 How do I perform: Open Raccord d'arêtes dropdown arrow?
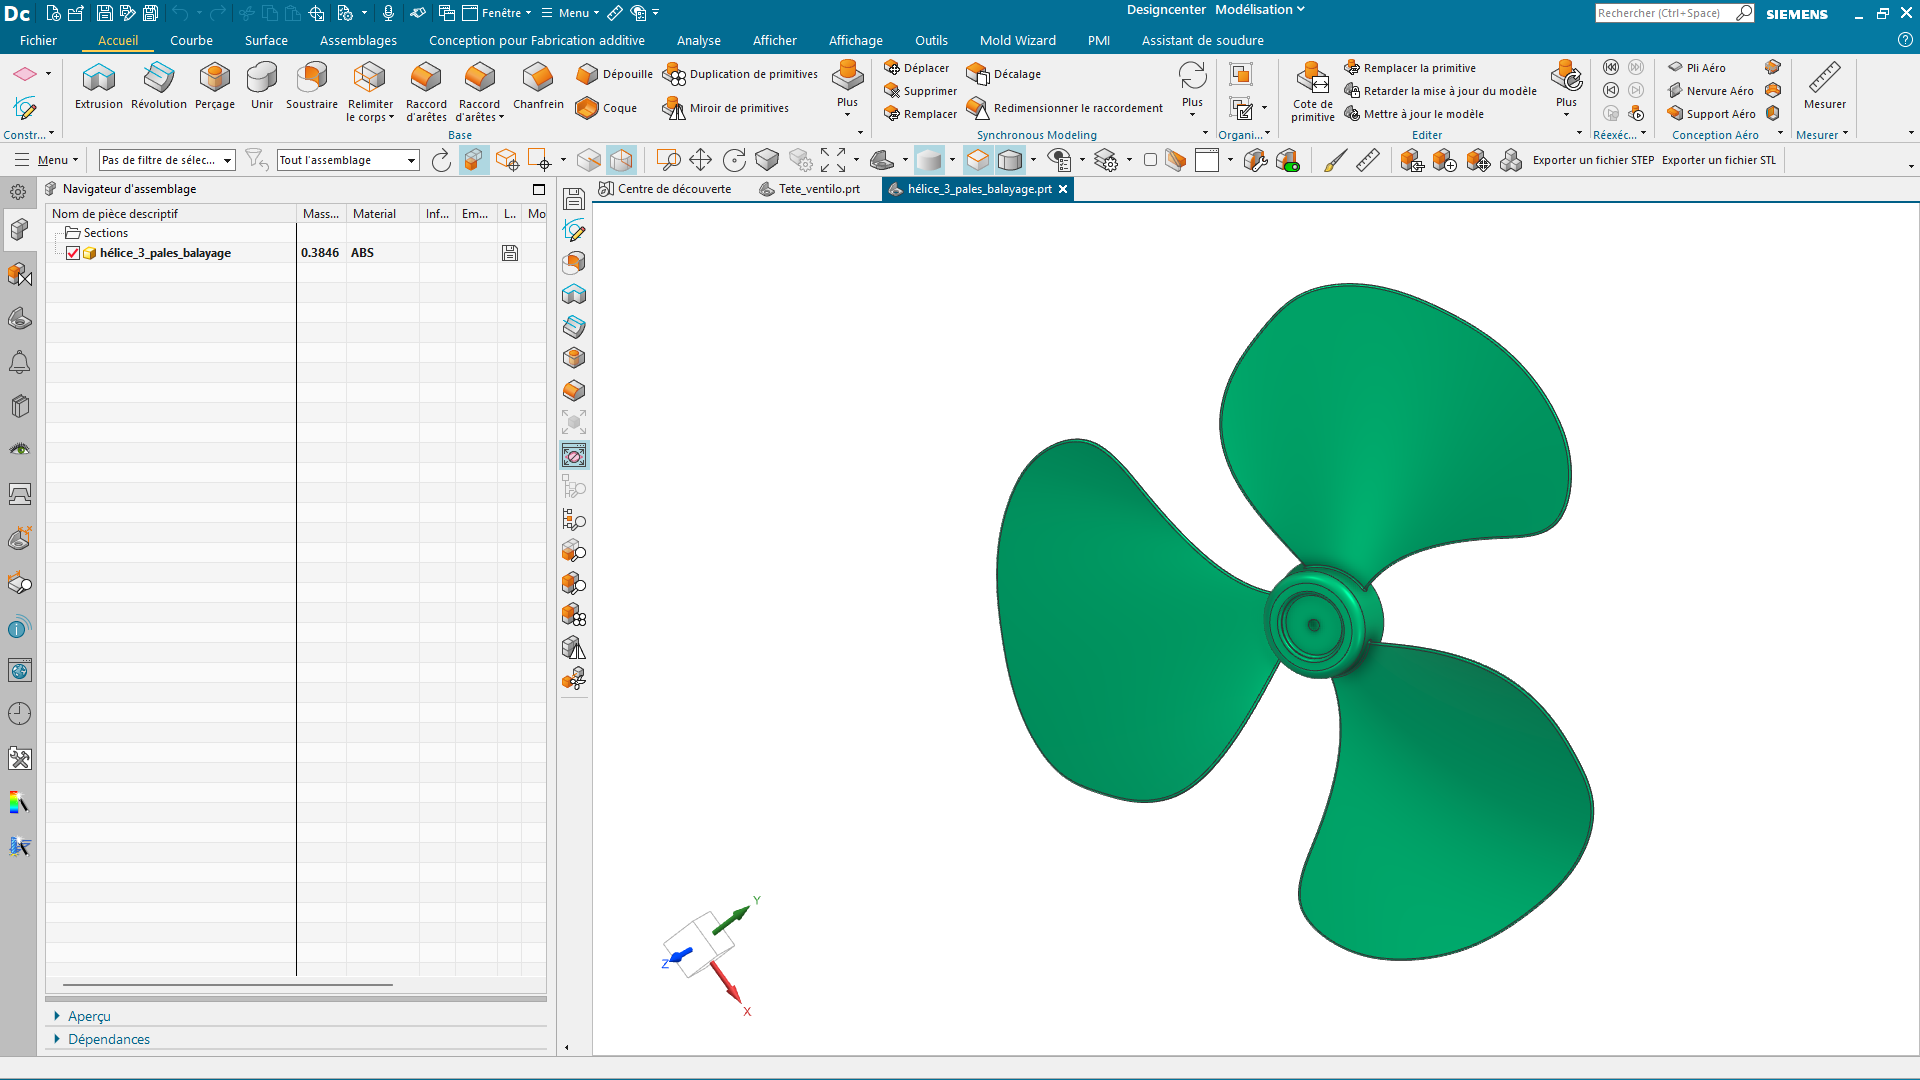point(501,118)
